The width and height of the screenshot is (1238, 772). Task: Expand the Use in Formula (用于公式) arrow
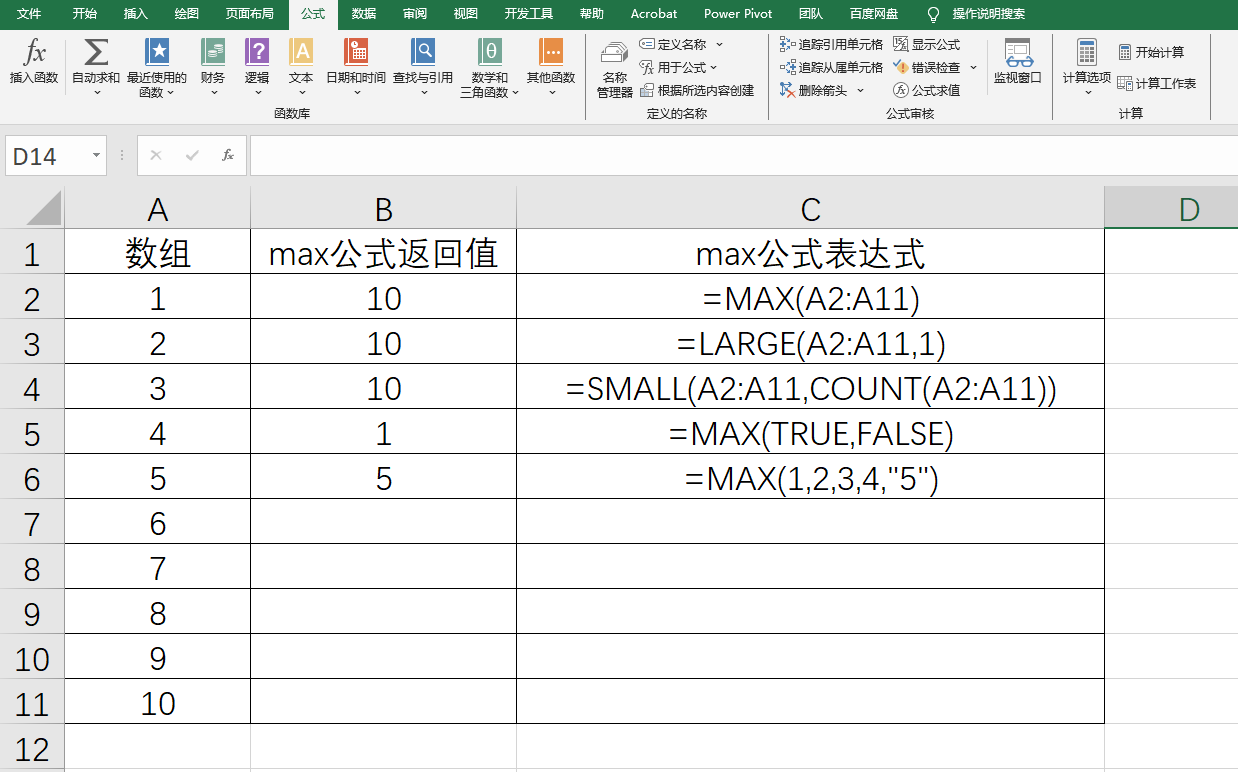coord(714,67)
